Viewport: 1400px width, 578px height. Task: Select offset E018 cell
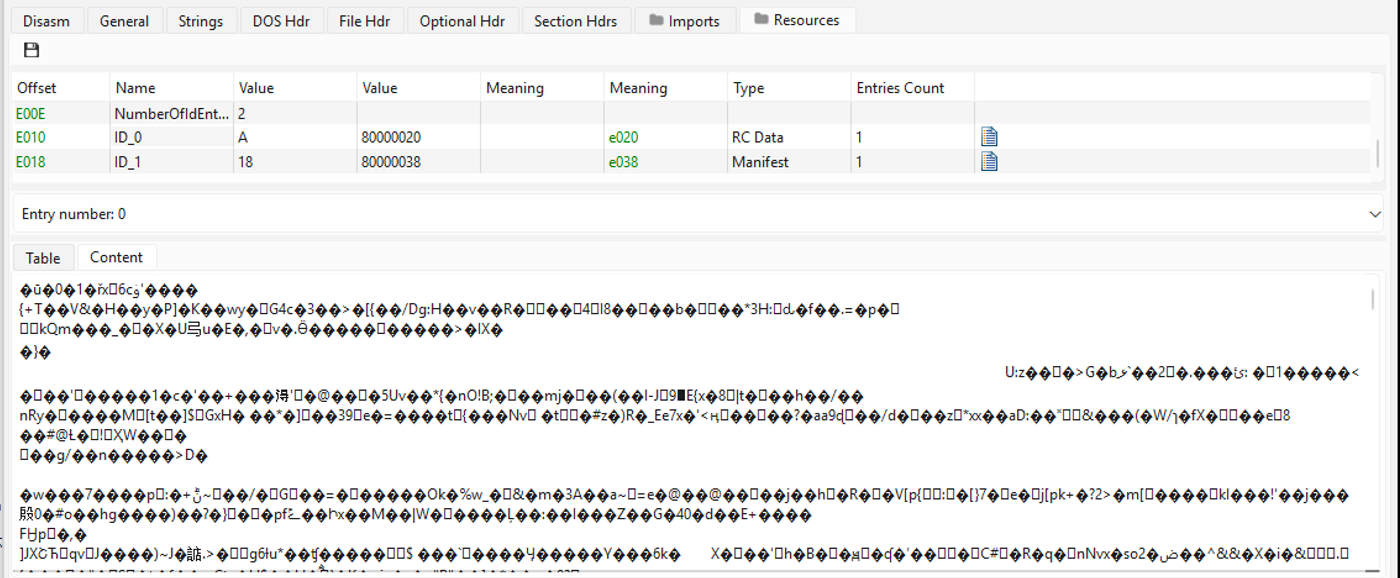(x=60, y=161)
